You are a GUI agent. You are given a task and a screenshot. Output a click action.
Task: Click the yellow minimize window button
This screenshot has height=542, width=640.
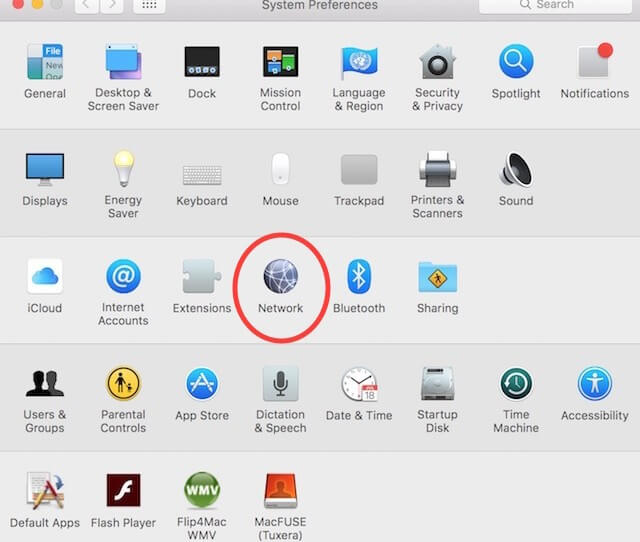tap(38, 4)
